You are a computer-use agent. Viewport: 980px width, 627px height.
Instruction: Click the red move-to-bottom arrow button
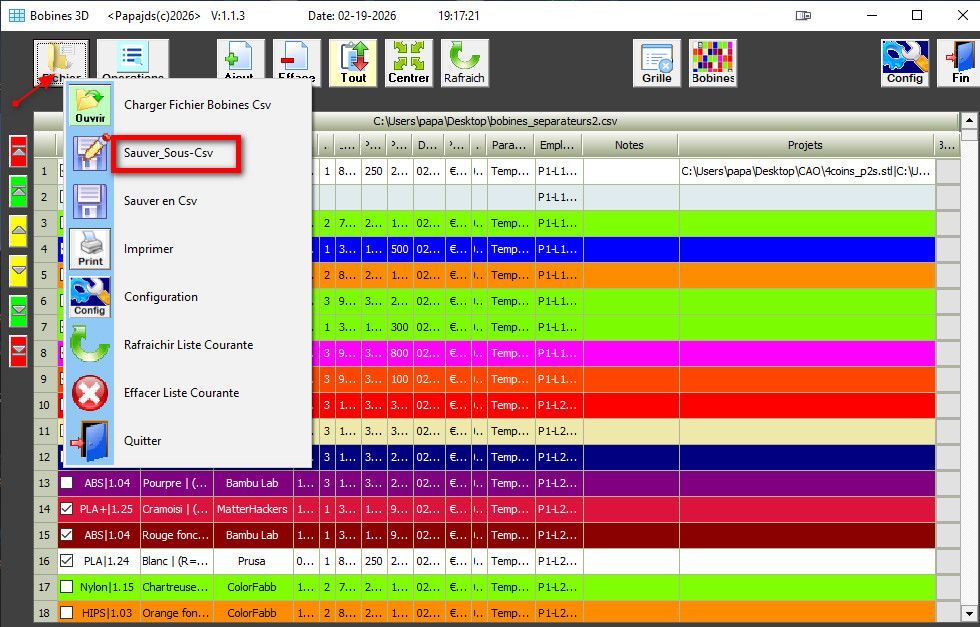[x=19, y=351]
